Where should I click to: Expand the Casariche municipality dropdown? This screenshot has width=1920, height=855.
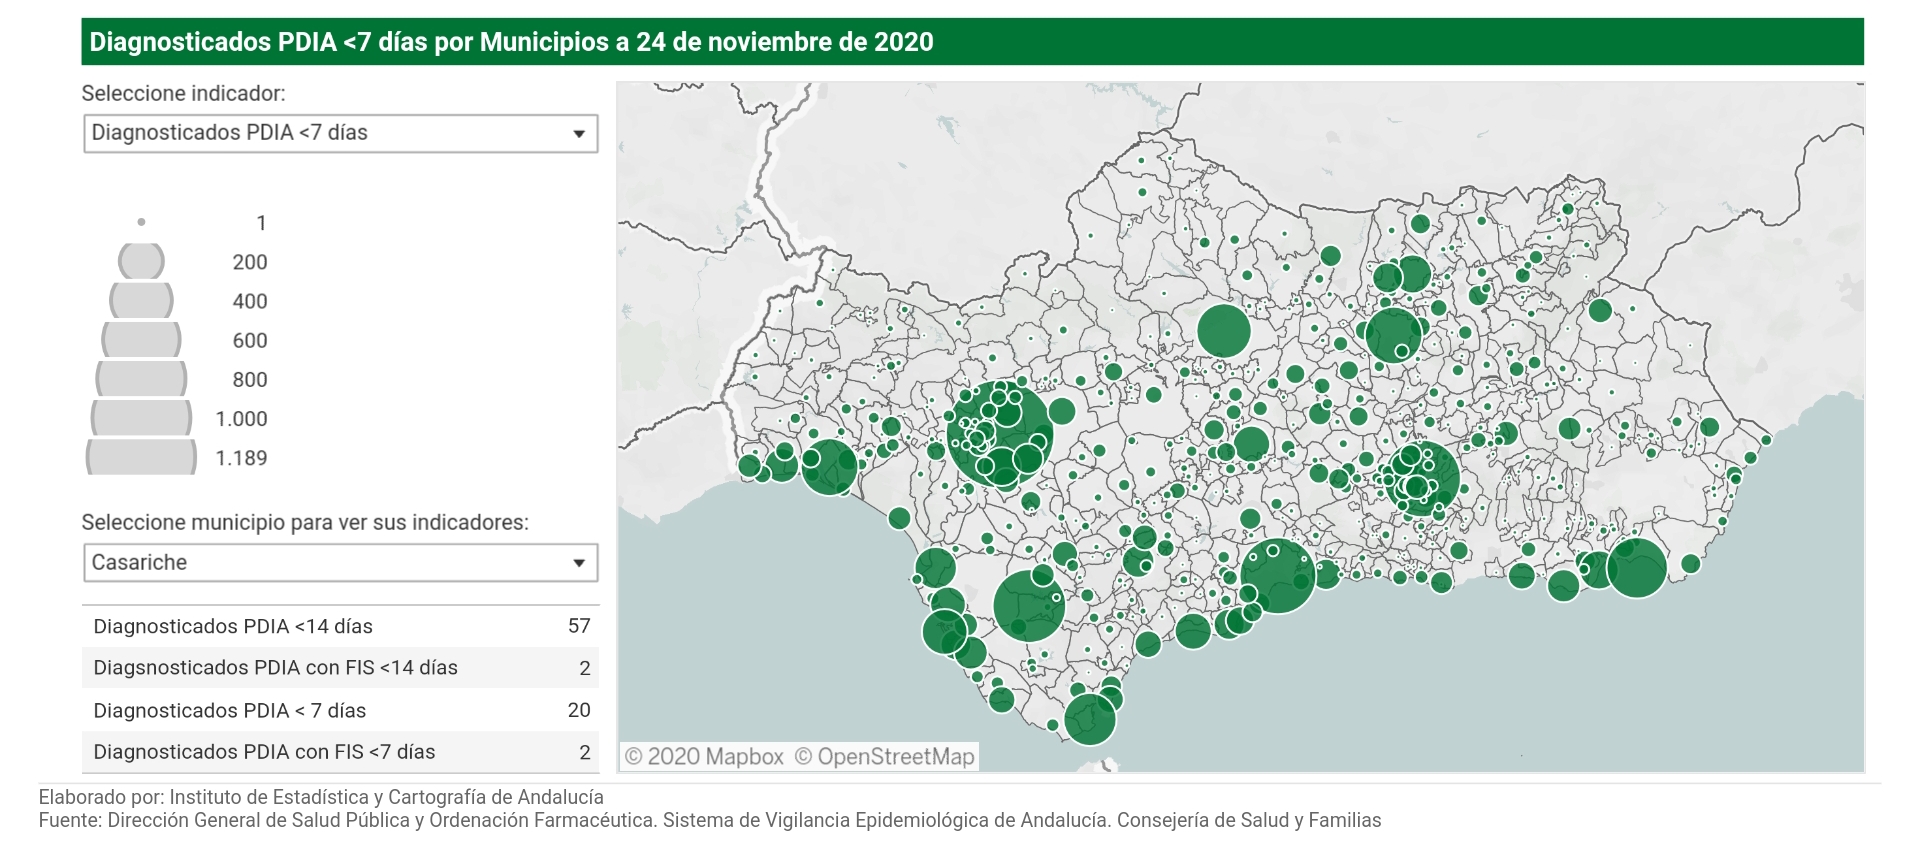click(x=340, y=563)
